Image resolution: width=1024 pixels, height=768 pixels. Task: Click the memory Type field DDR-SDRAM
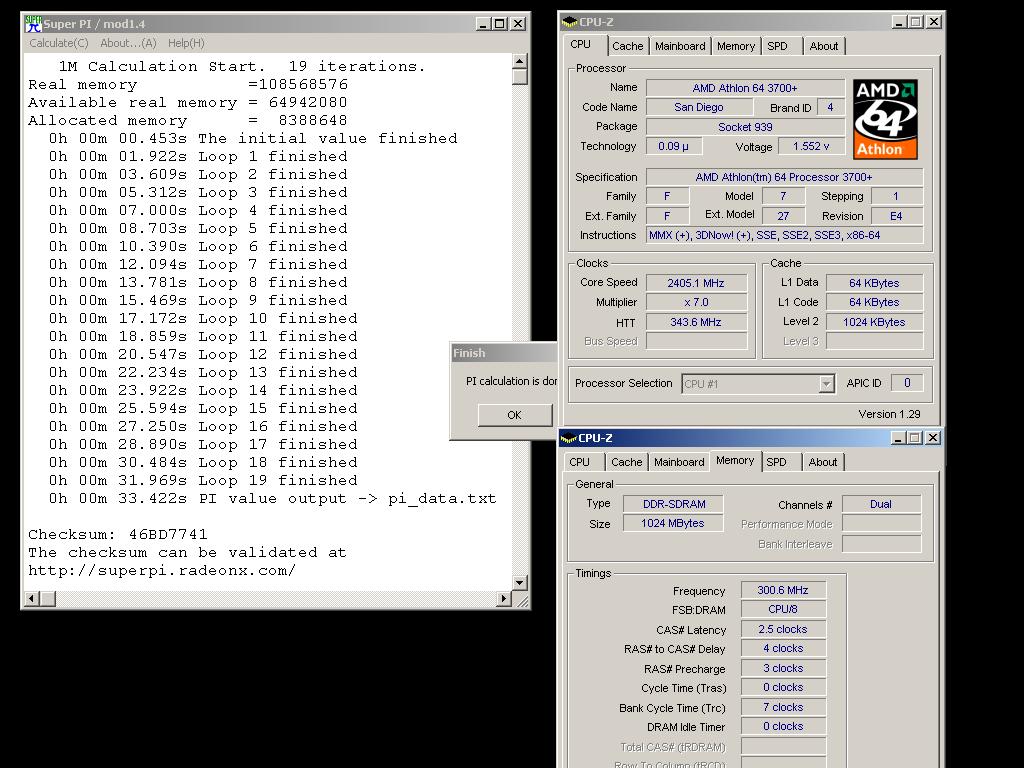[x=674, y=504]
